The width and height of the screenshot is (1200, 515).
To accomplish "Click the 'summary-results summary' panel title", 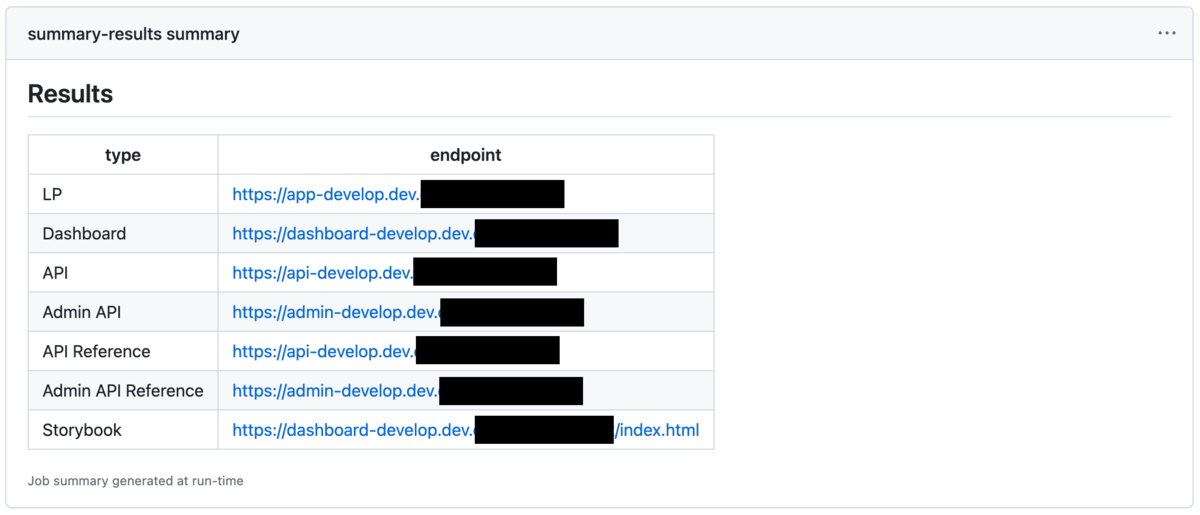I will tap(133, 34).
